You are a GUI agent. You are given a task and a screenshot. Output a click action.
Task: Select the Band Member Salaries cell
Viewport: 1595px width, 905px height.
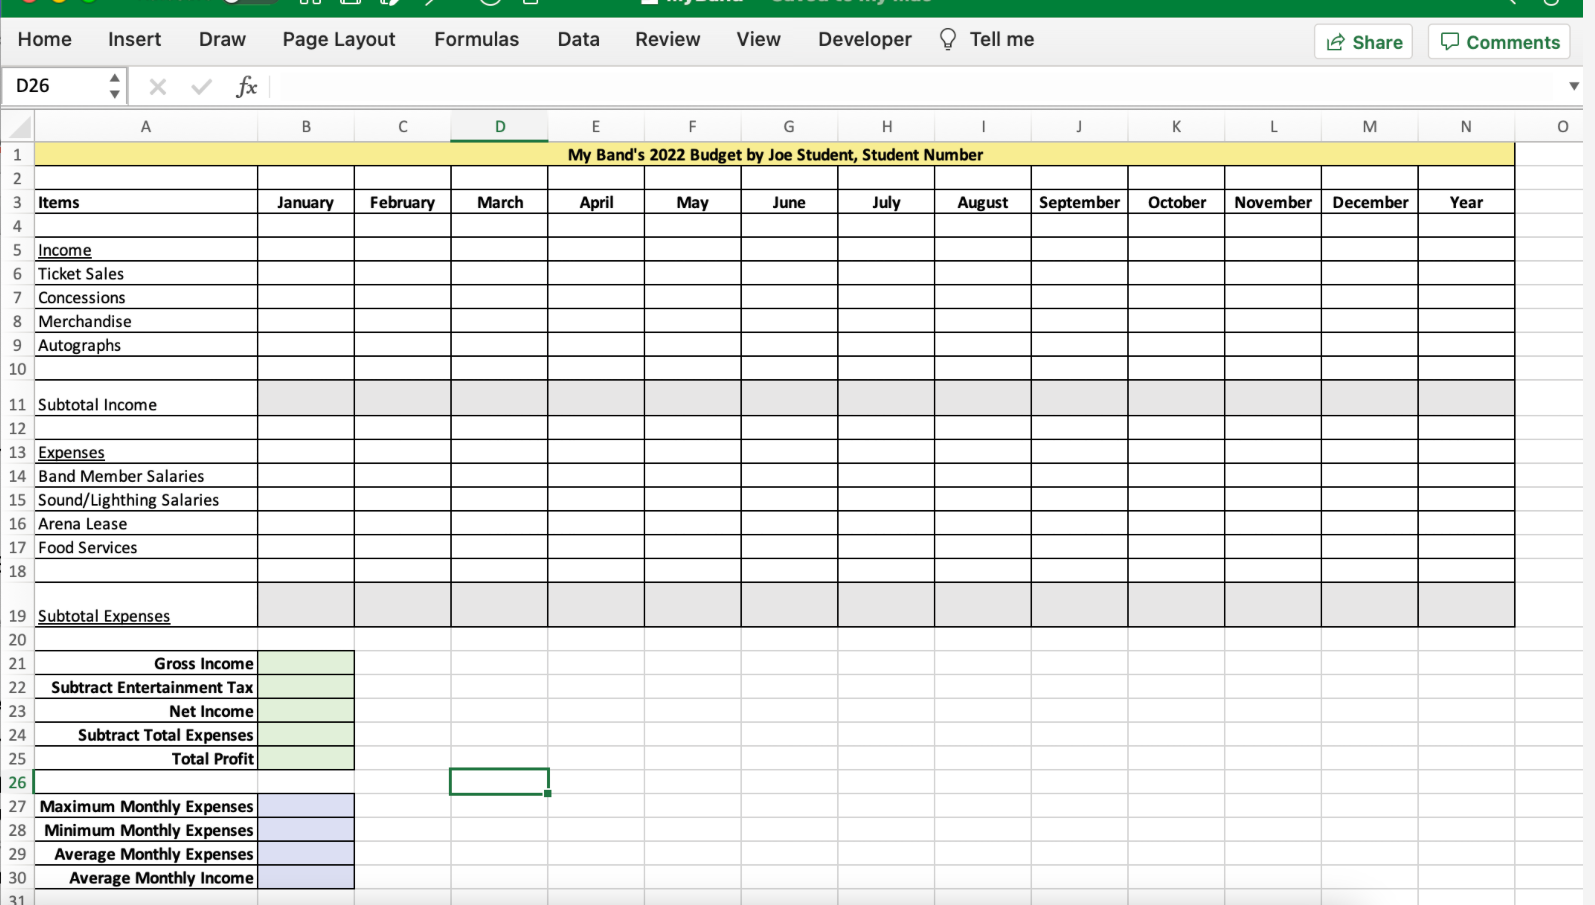[146, 476]
